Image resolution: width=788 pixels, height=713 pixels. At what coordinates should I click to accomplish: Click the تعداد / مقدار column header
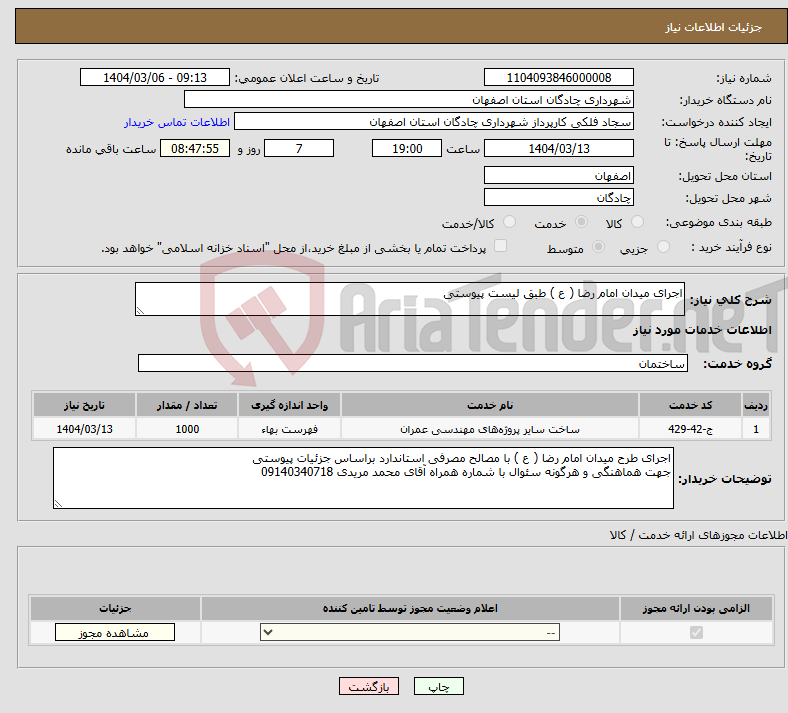(x=187, y=405)
